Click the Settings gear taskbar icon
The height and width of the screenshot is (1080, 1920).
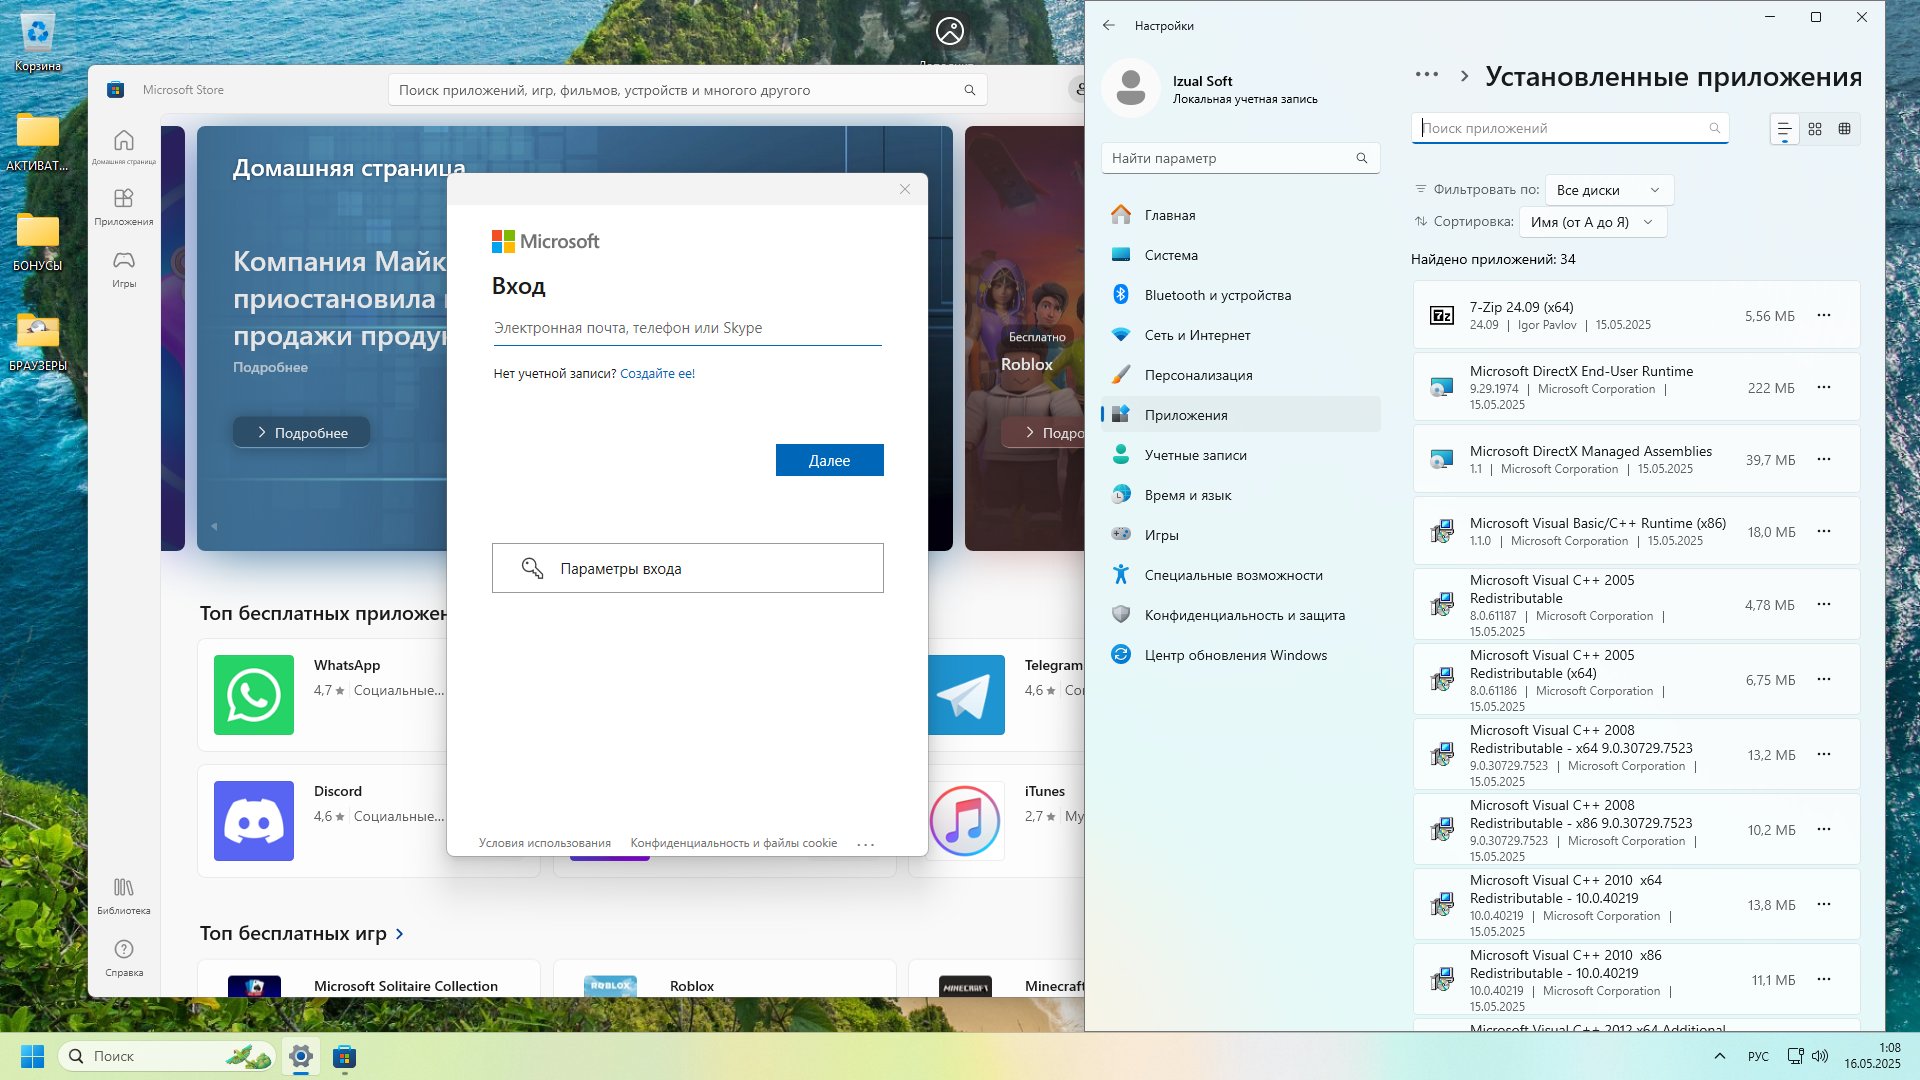[301, 1056]
